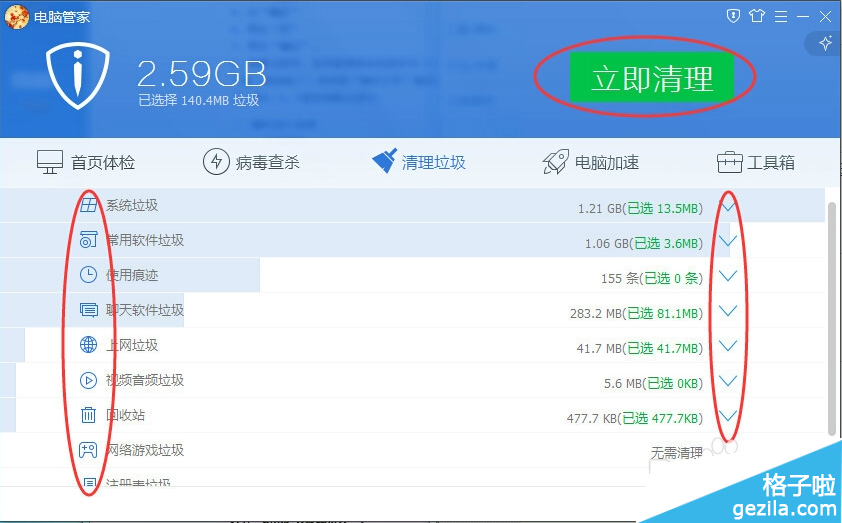This screenshot has width=842, height=523.
Task: Click the 电脑管家 title text
Action: 62,17
